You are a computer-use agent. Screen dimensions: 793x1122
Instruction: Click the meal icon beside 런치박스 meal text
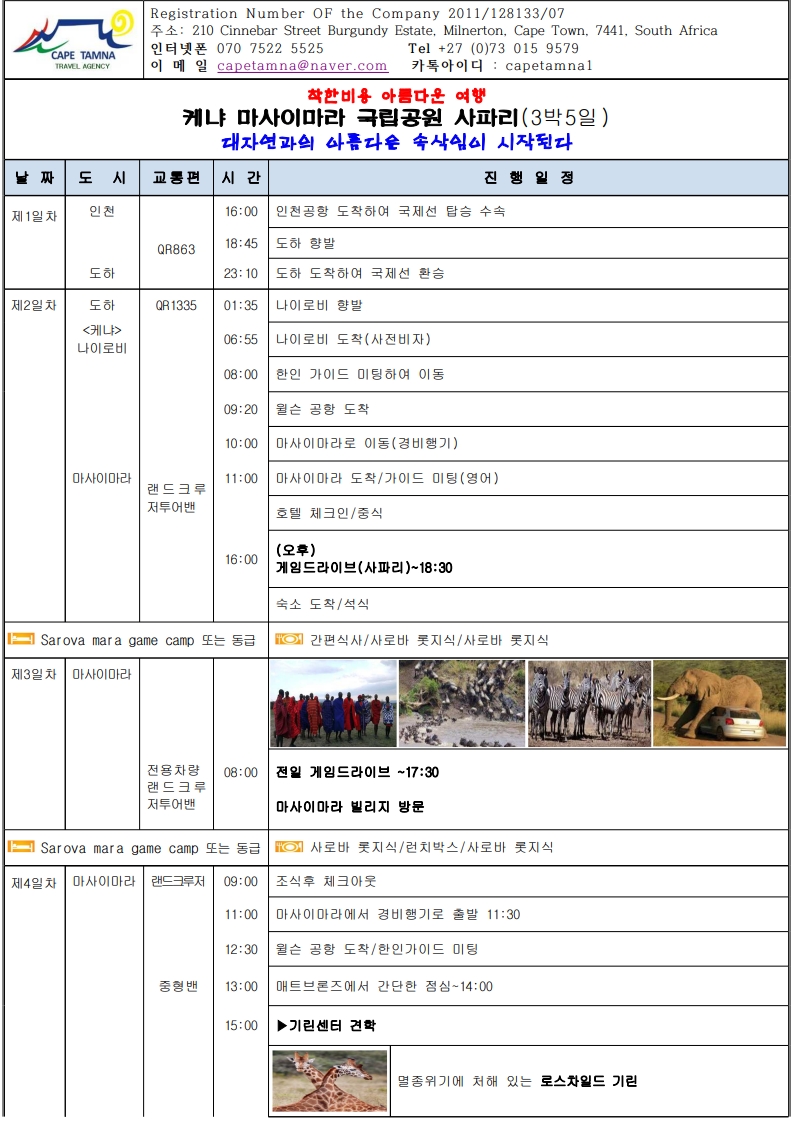[x=288, y=847]
